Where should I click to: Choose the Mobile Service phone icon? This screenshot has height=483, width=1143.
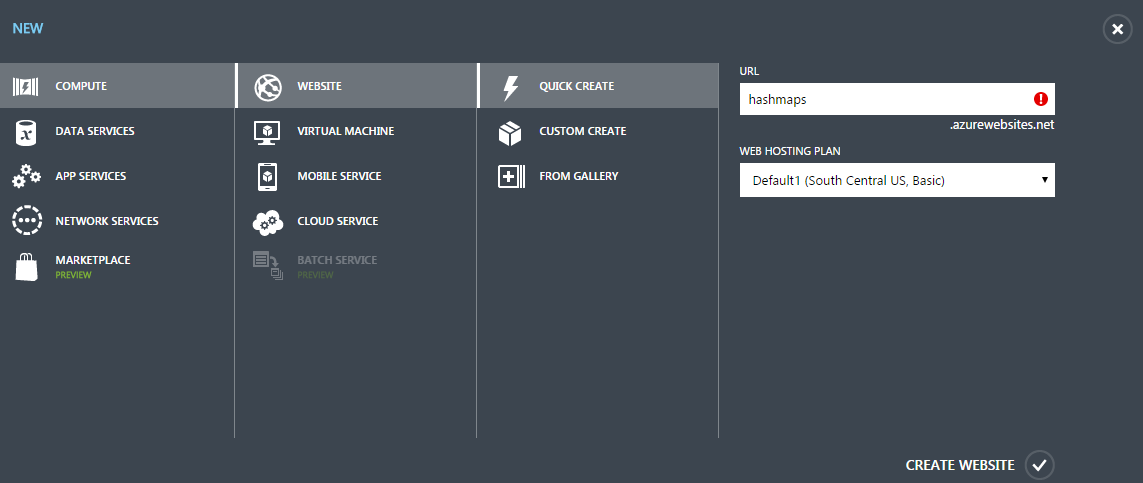coord(268,176)
